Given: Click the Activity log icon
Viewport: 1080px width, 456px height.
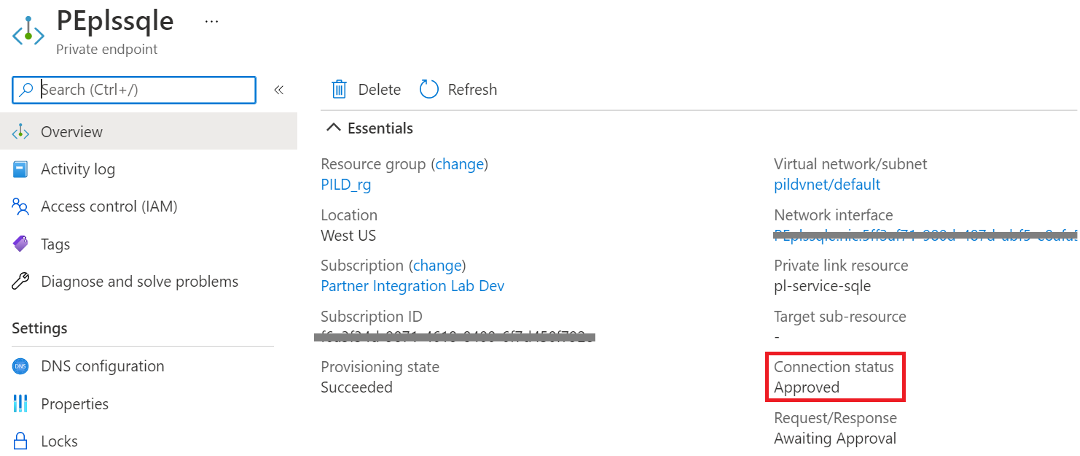Looking at the screenshot, I should point(20,169).
